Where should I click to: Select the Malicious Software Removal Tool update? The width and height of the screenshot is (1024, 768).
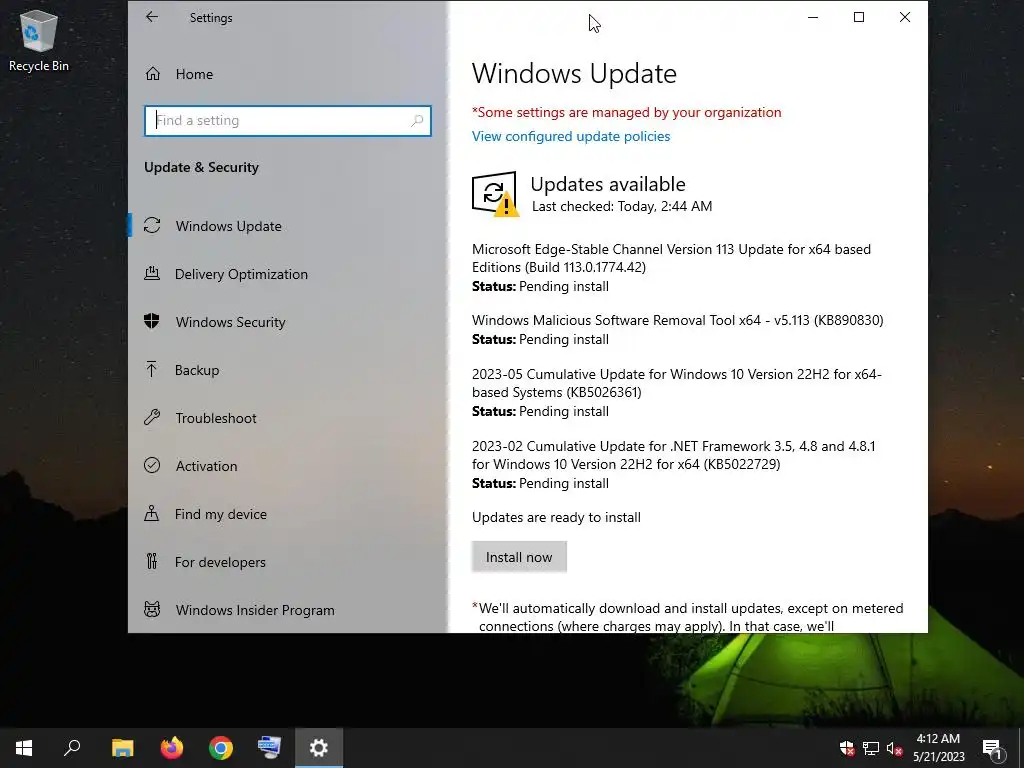coord(677,320)
